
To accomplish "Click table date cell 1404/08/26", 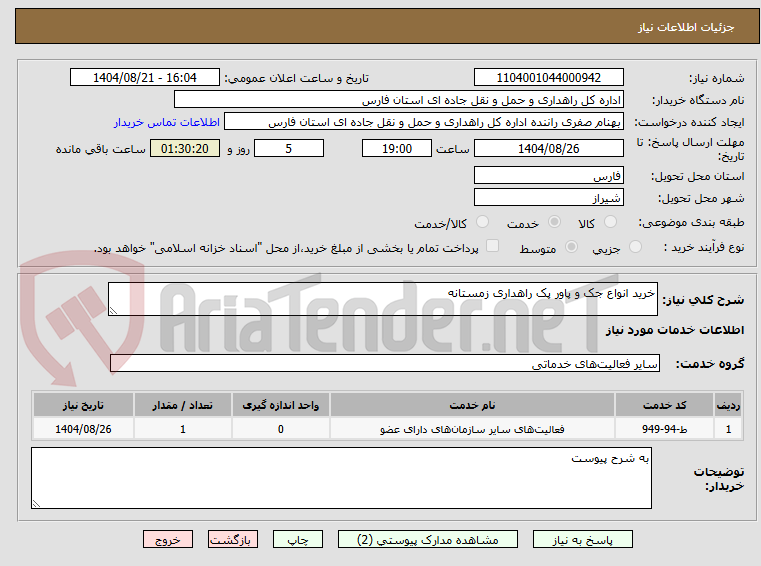I will pos(83,429).
